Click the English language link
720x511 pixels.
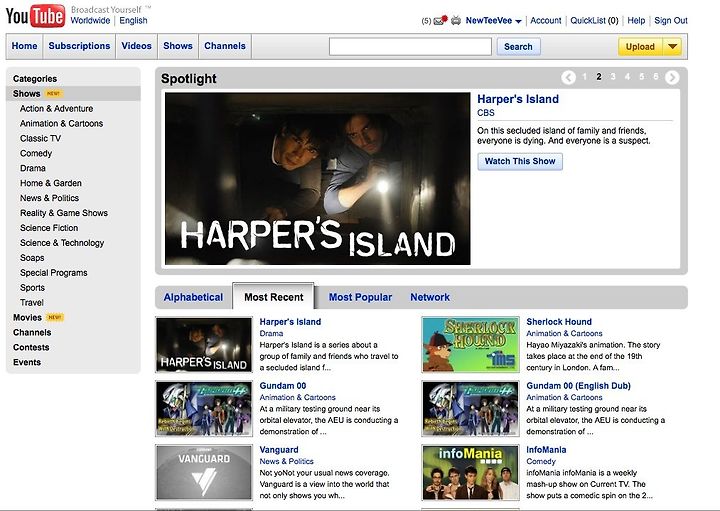(133, 21)
